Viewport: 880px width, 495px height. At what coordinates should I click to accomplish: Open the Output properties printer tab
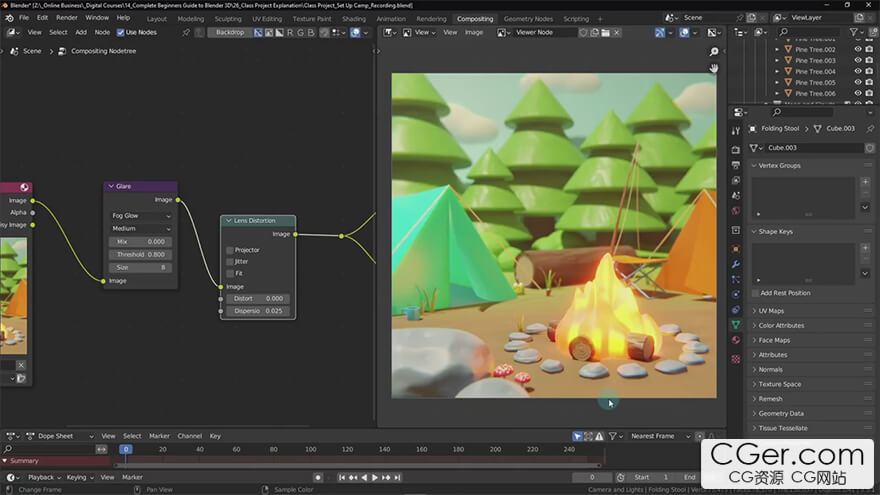pyautogui.click(x=736, y=165)
